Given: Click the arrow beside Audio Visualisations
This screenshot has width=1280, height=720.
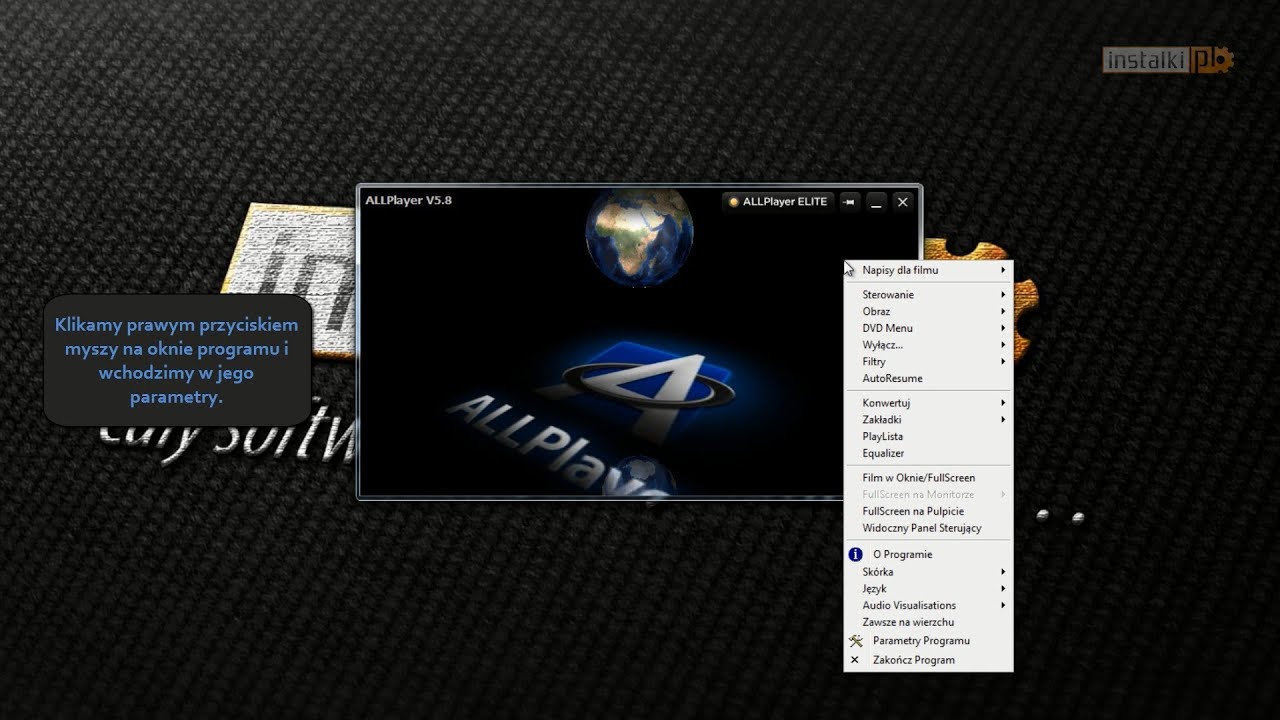Looking at the screenshot, I should [1003, 605].
